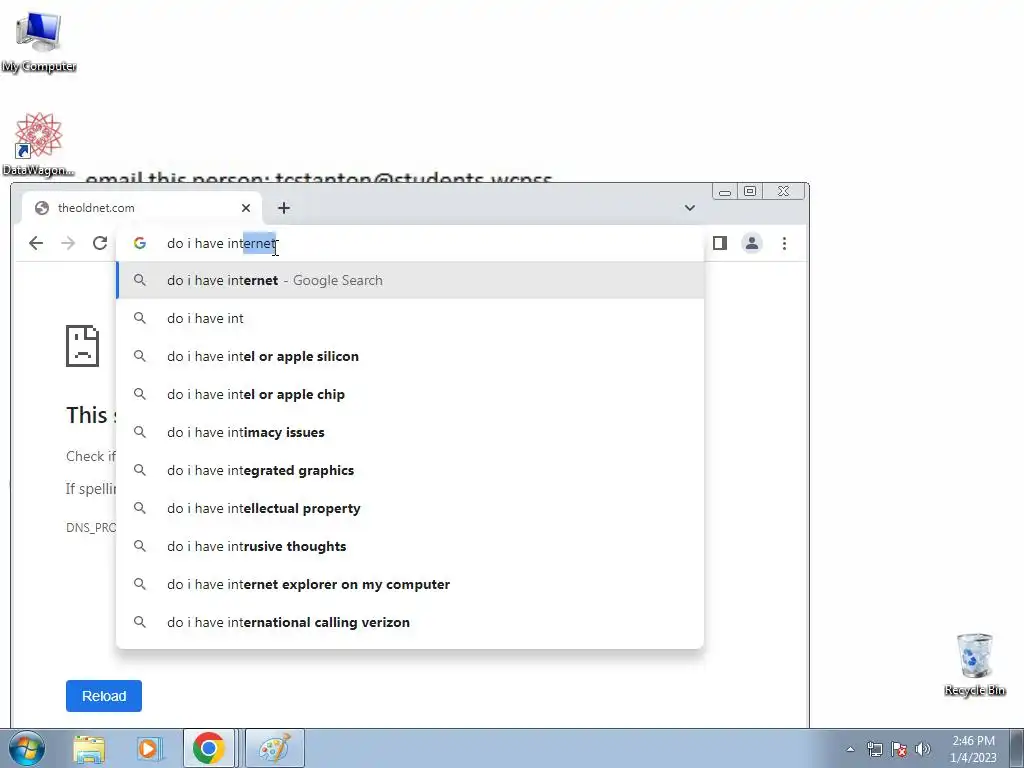This screenshot has height=768, width=1024.
Task: Open My Computer desktop icon
Action: (39, 40)
